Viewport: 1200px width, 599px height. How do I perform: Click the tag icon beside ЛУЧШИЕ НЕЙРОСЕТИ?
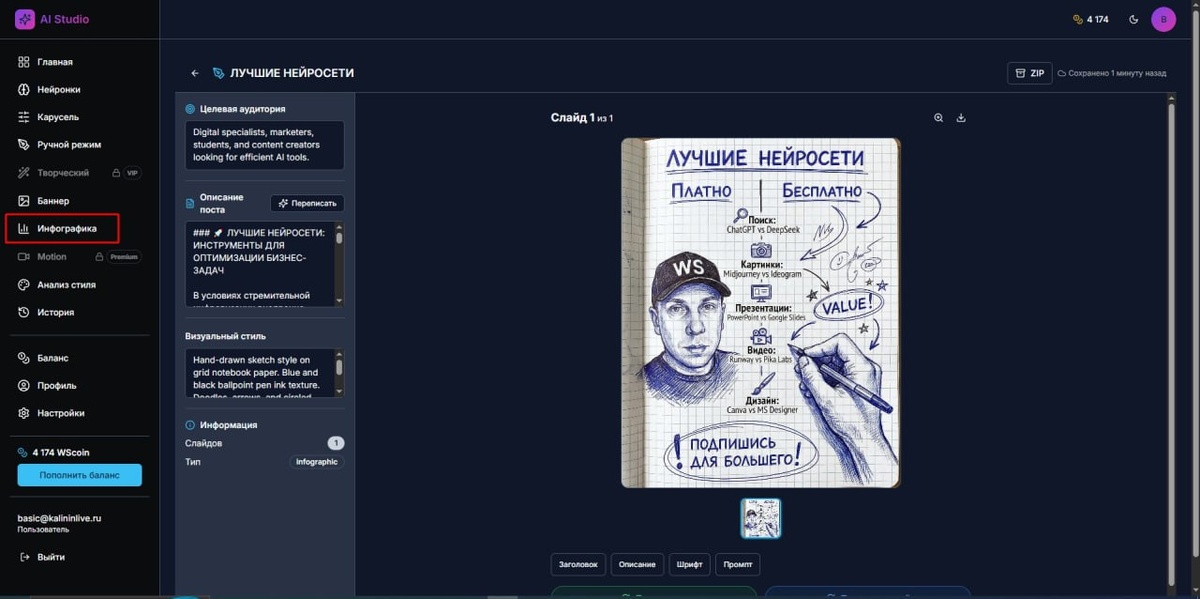(x=219, y=73)
